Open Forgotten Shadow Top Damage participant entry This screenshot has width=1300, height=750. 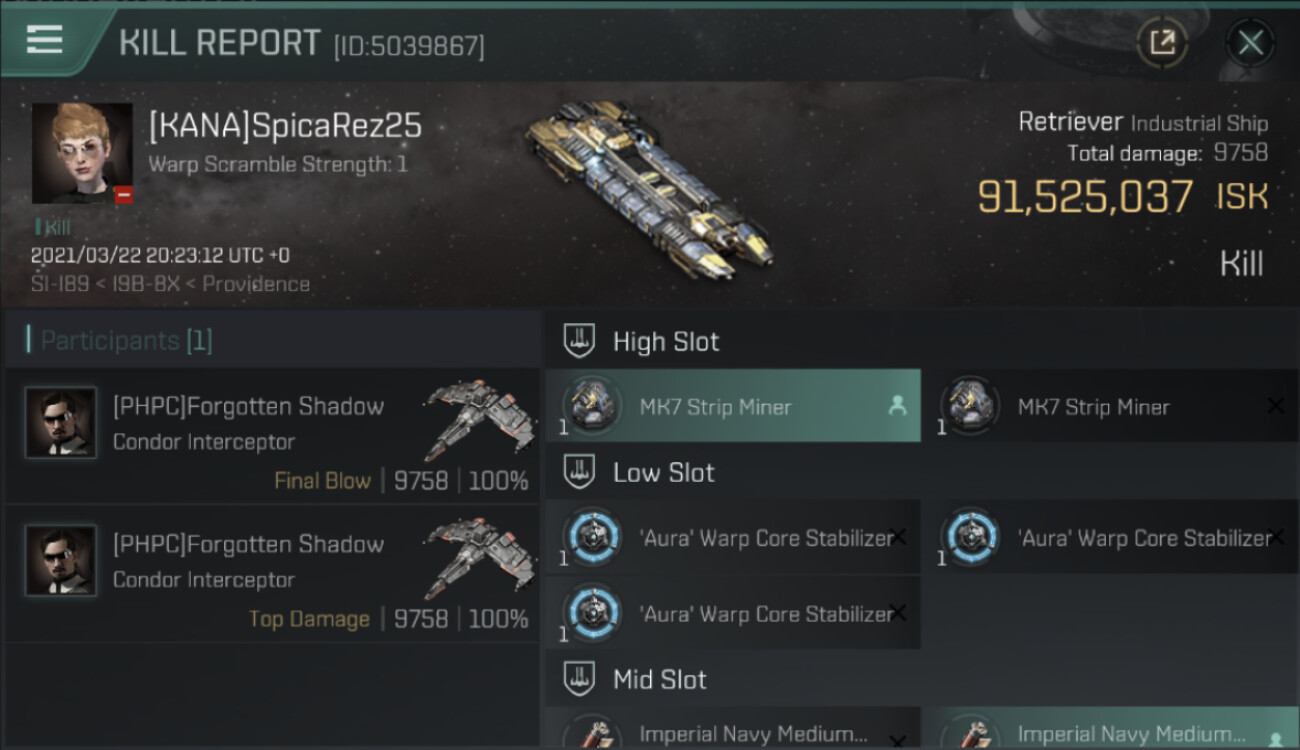point(272,574)
